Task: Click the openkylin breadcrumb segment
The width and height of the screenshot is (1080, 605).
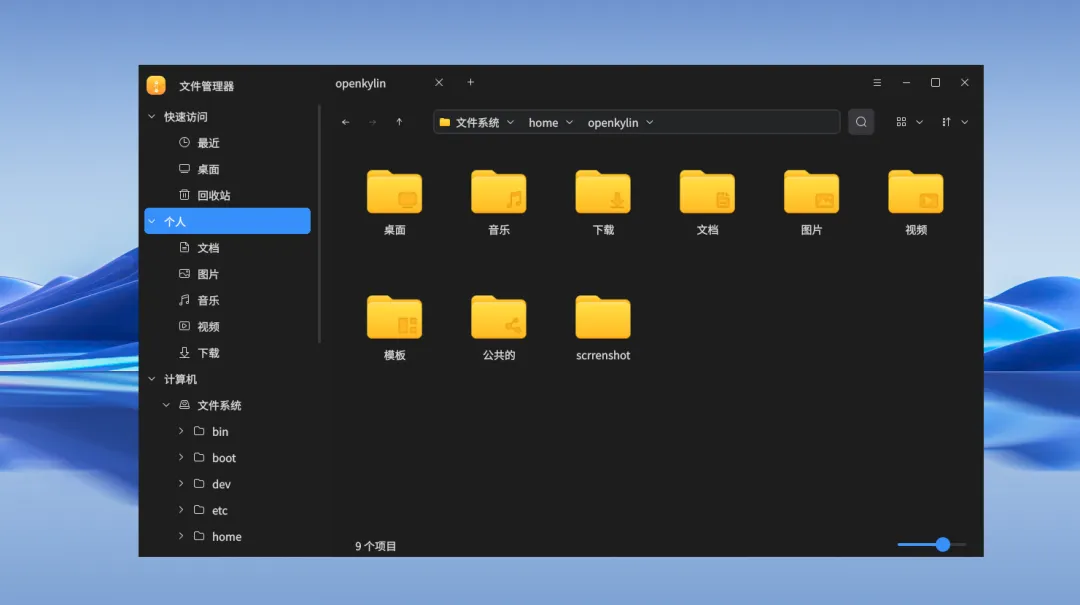Action: (x=613, y=122)
